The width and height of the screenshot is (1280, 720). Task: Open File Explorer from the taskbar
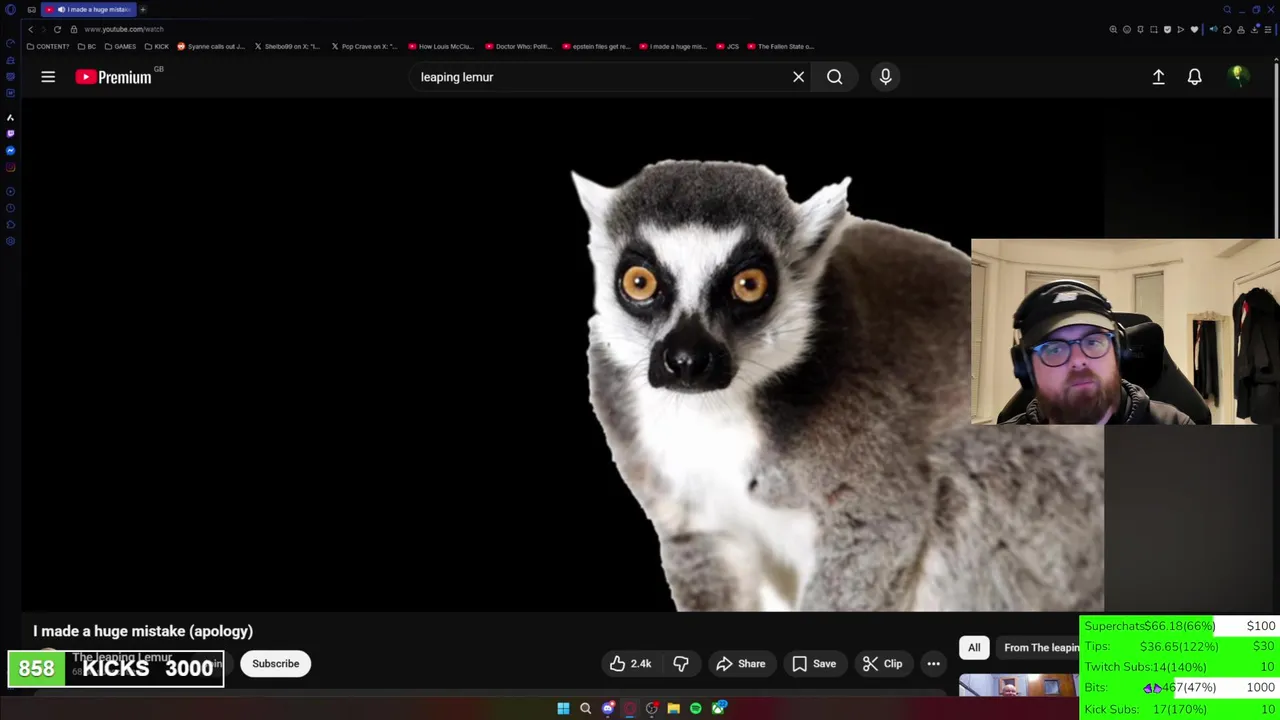pos(673,709)
